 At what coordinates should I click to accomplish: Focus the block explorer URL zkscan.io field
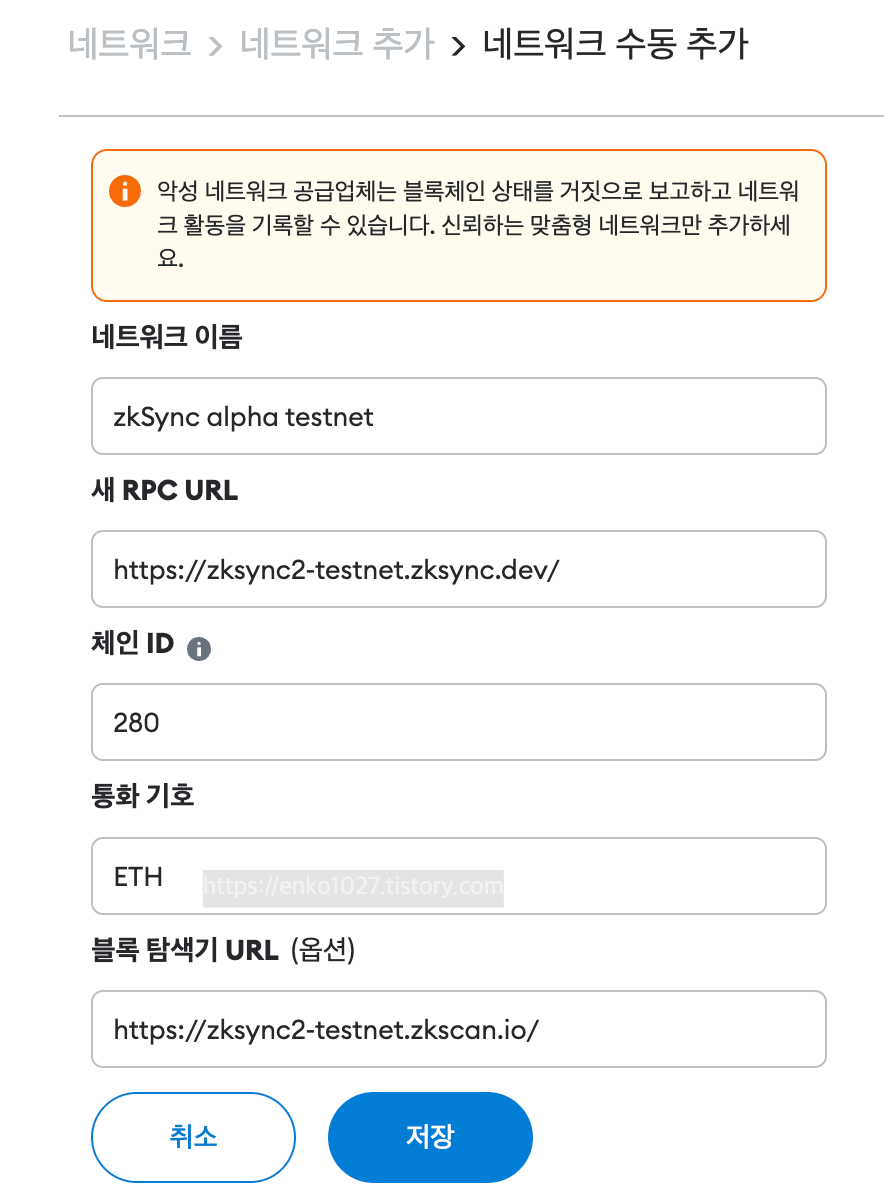point(459,1029)
